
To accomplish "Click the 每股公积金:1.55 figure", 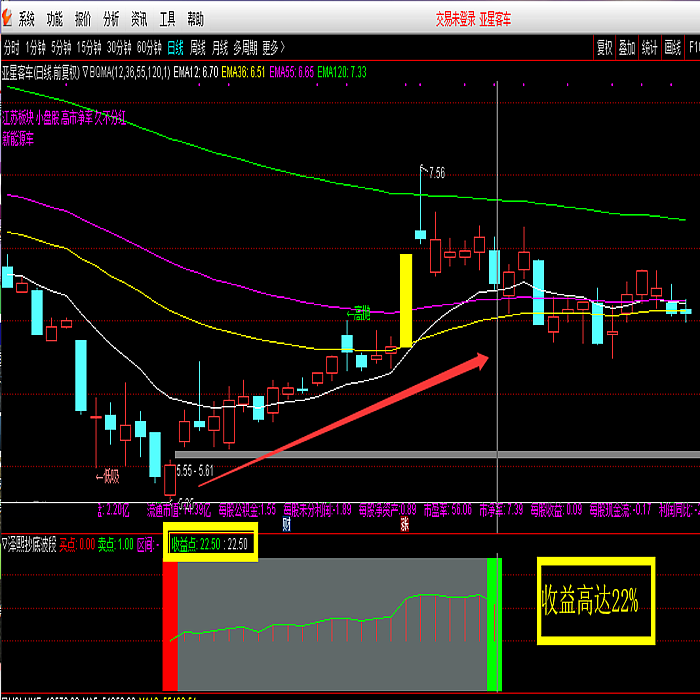I will 247,510.
